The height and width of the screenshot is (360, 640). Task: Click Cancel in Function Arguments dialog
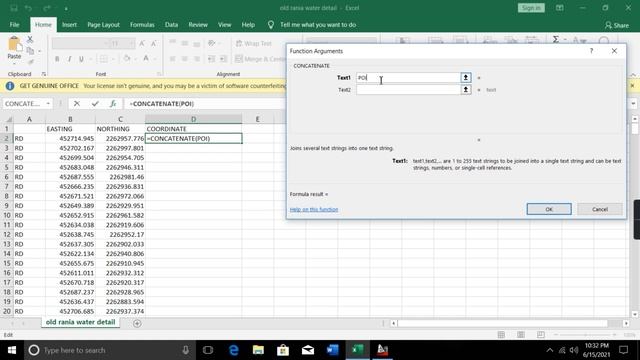600,209
